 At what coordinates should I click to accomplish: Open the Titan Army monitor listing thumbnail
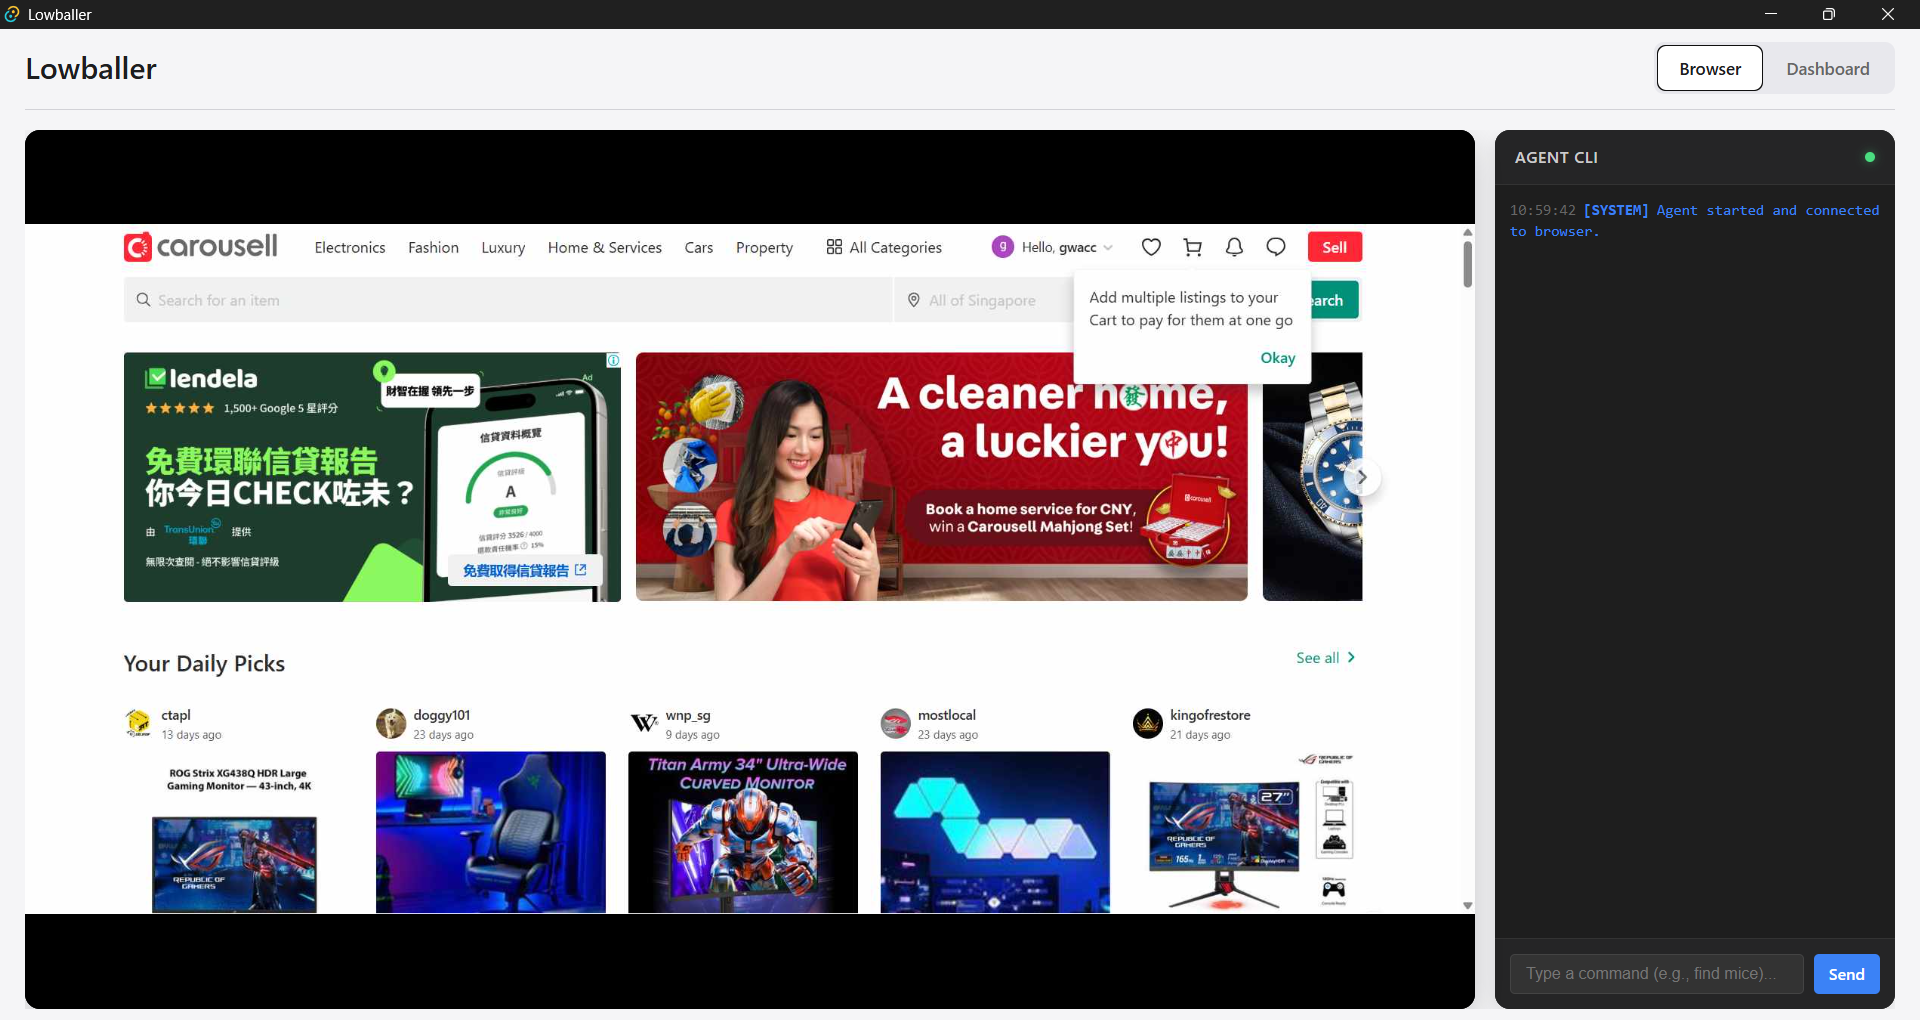(742, 832)
